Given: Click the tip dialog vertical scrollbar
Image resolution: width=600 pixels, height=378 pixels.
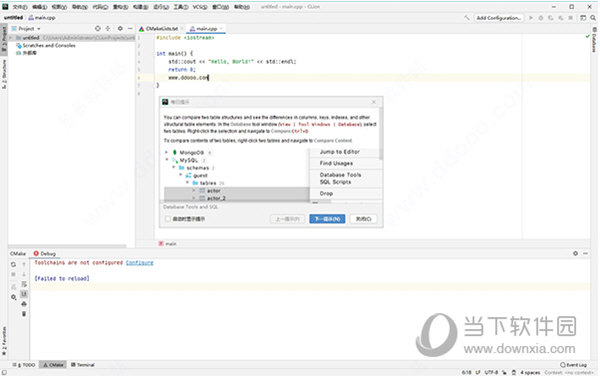Looking at the screenshot, I should point(381,134).
